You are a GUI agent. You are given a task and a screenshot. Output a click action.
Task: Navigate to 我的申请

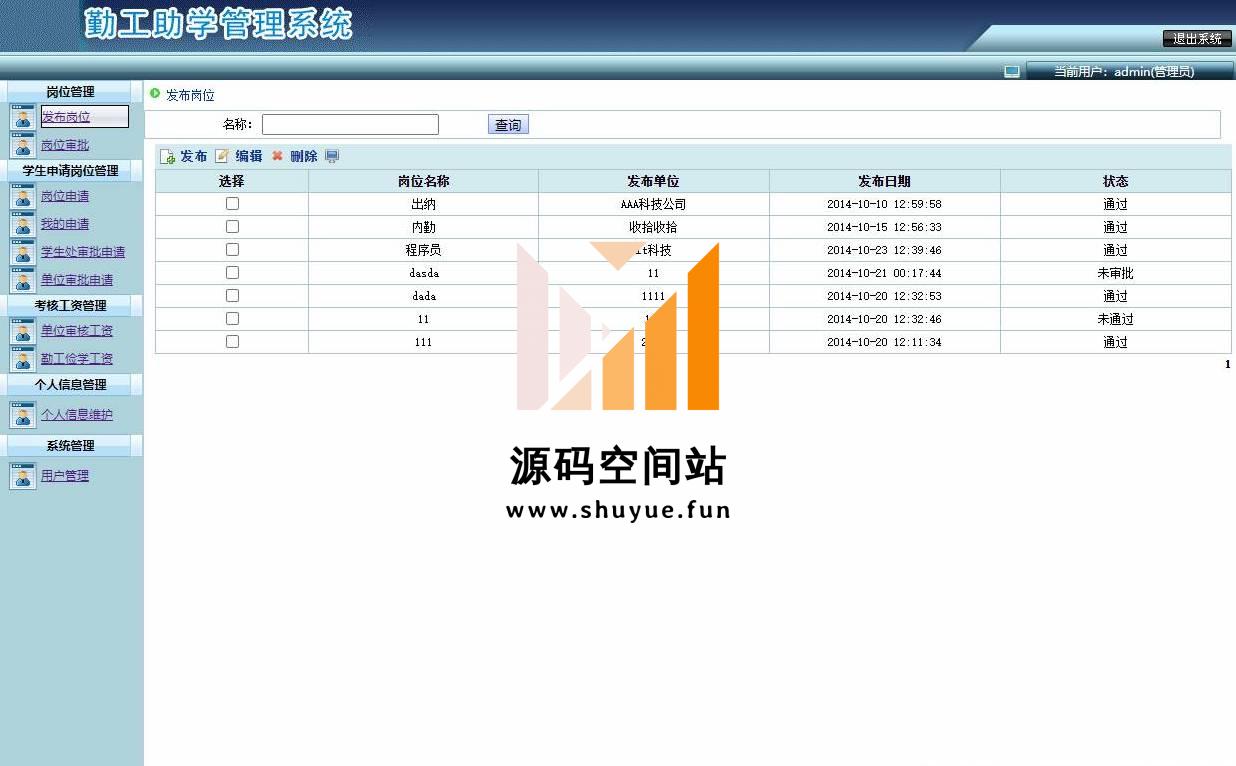pyautogui.click(x=65, y=224)
